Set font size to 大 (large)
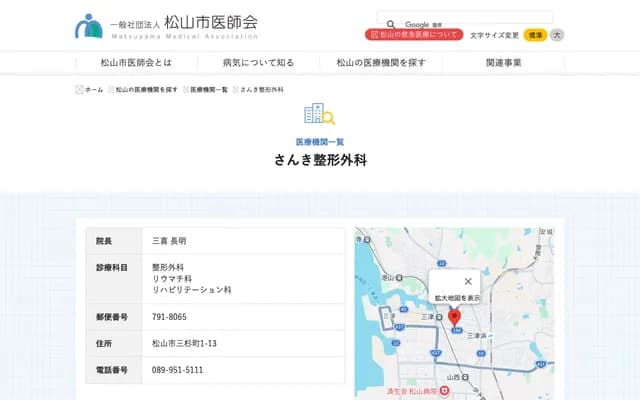Screen dimensions: 640x400 (557, 35)
